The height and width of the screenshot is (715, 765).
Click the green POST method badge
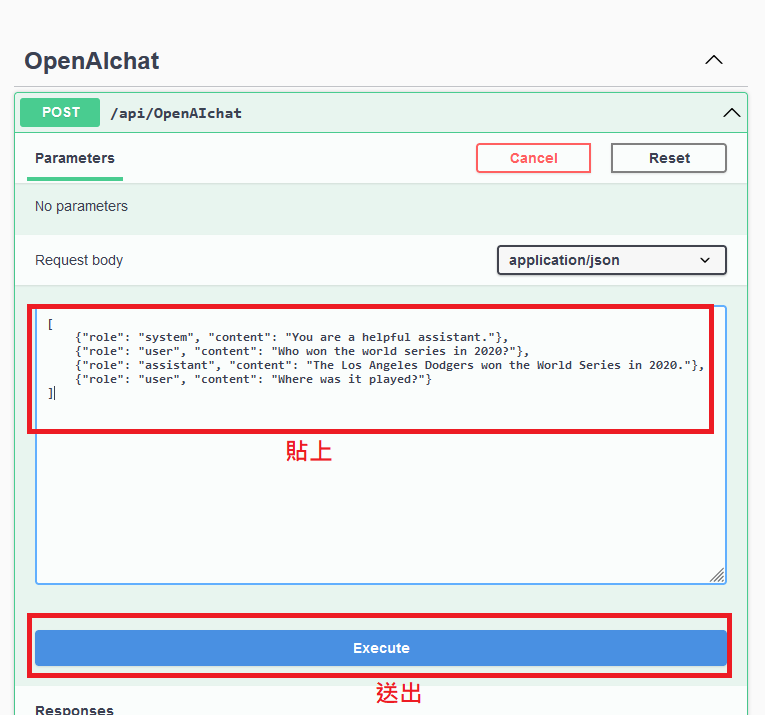[60, 113]
